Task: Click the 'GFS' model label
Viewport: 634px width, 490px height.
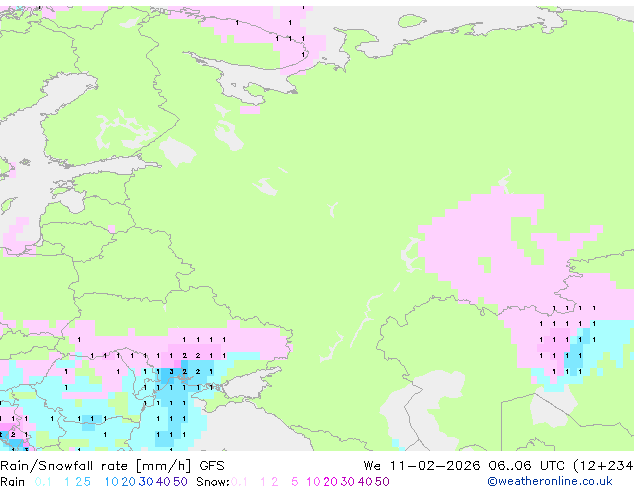Action: 212,466
